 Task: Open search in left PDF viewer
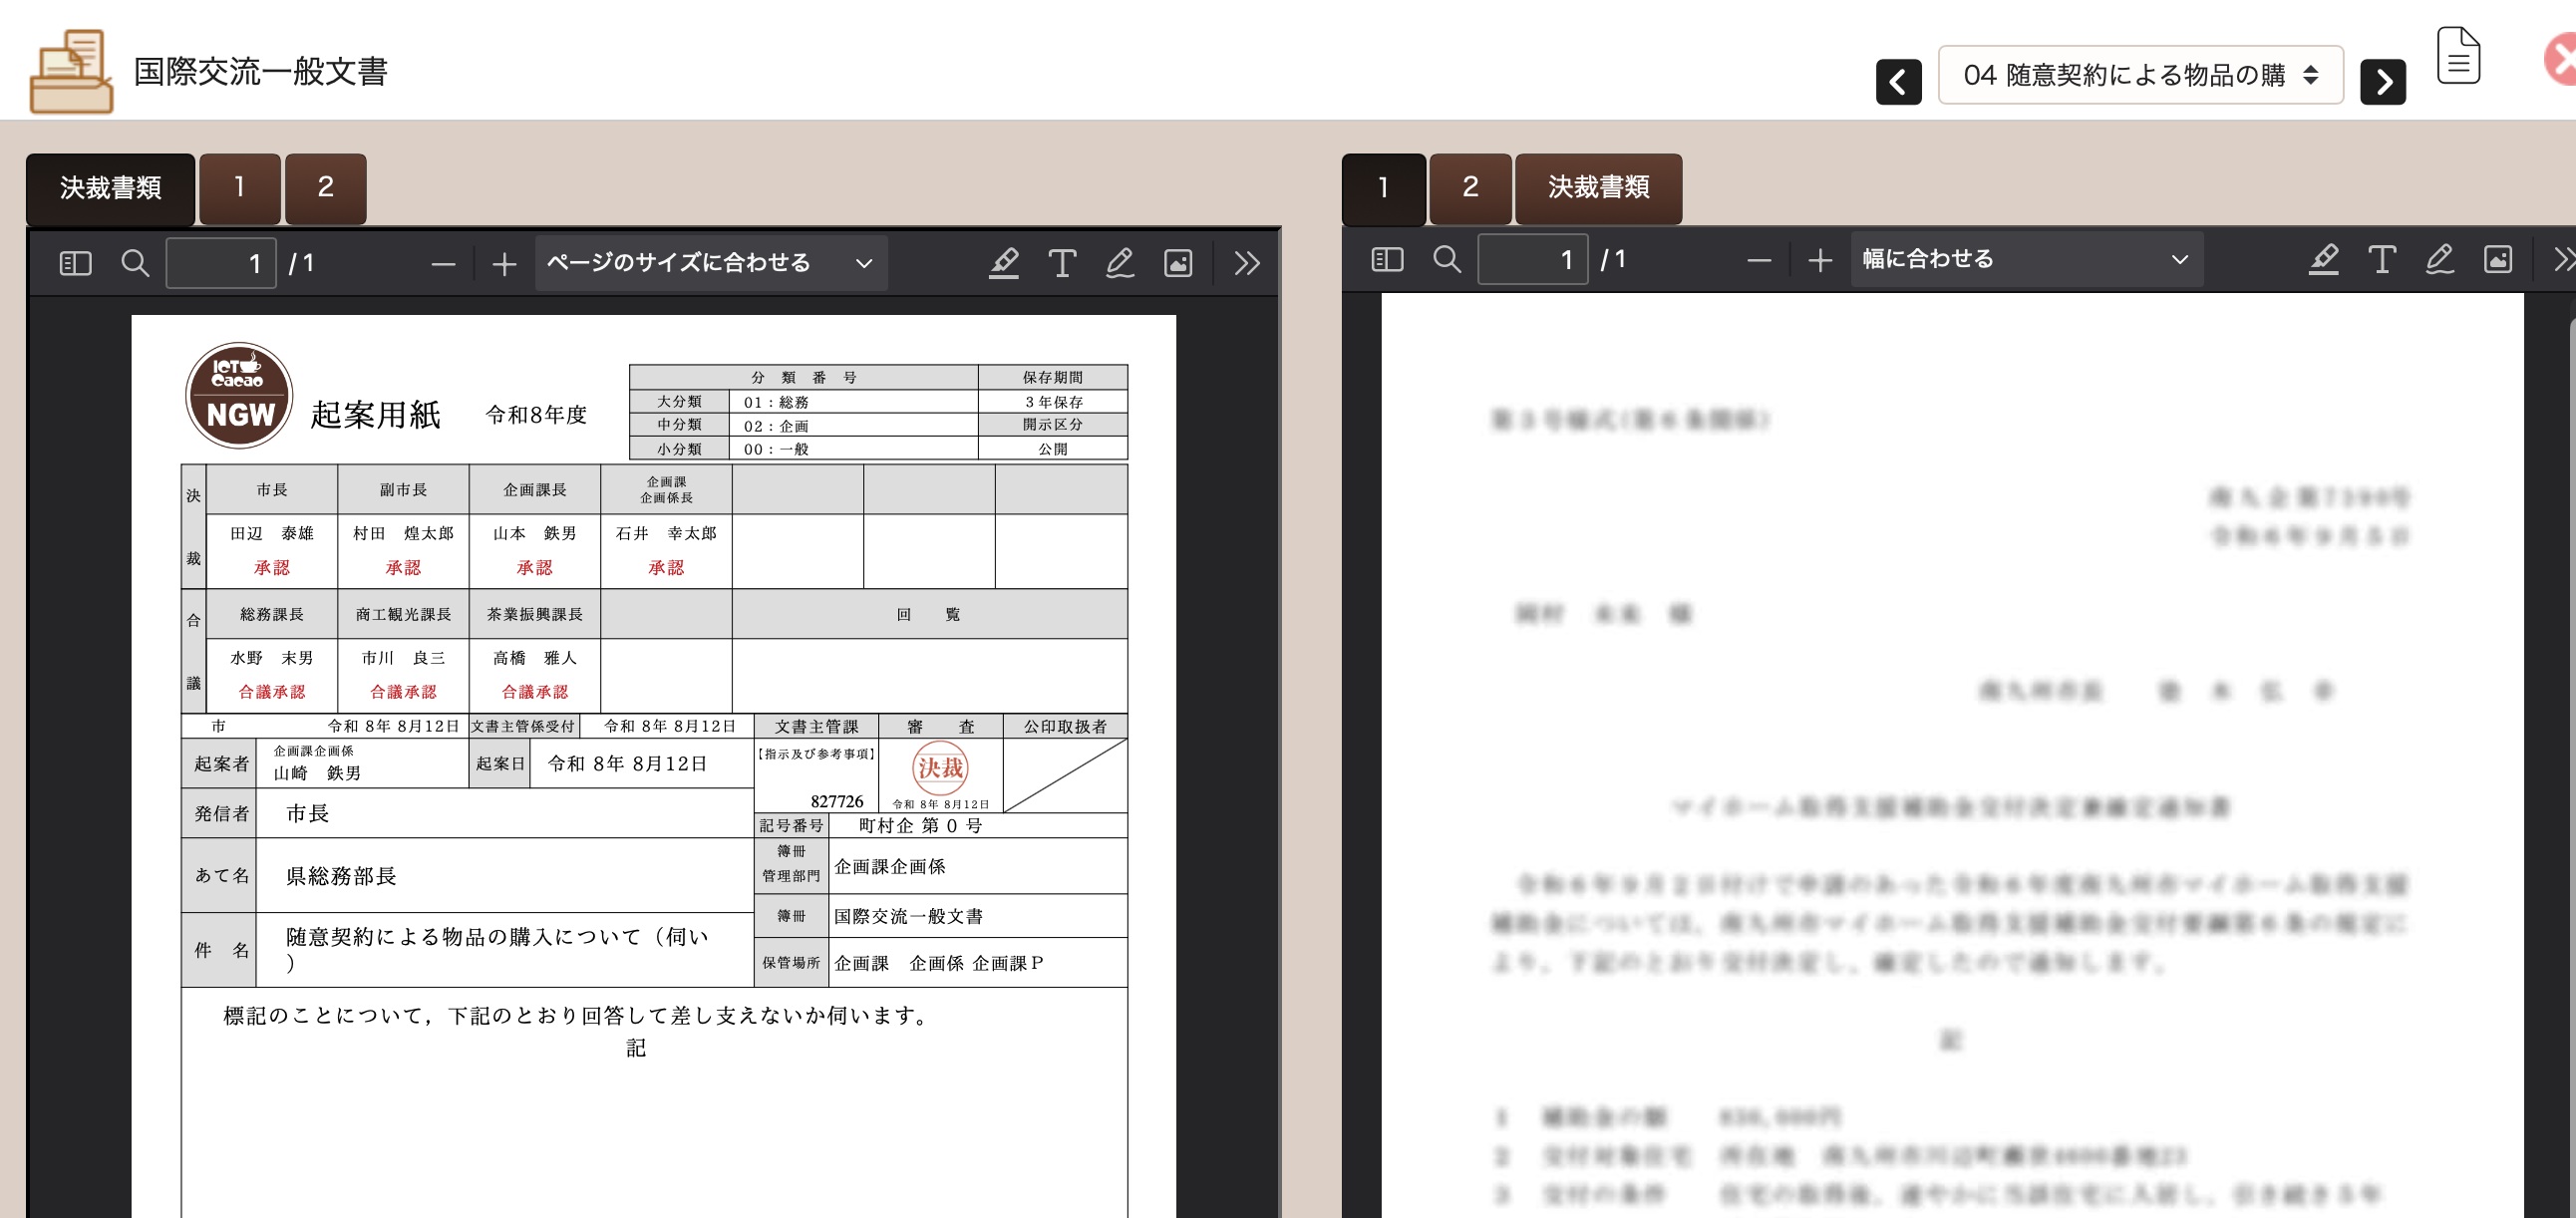(135, 263)
